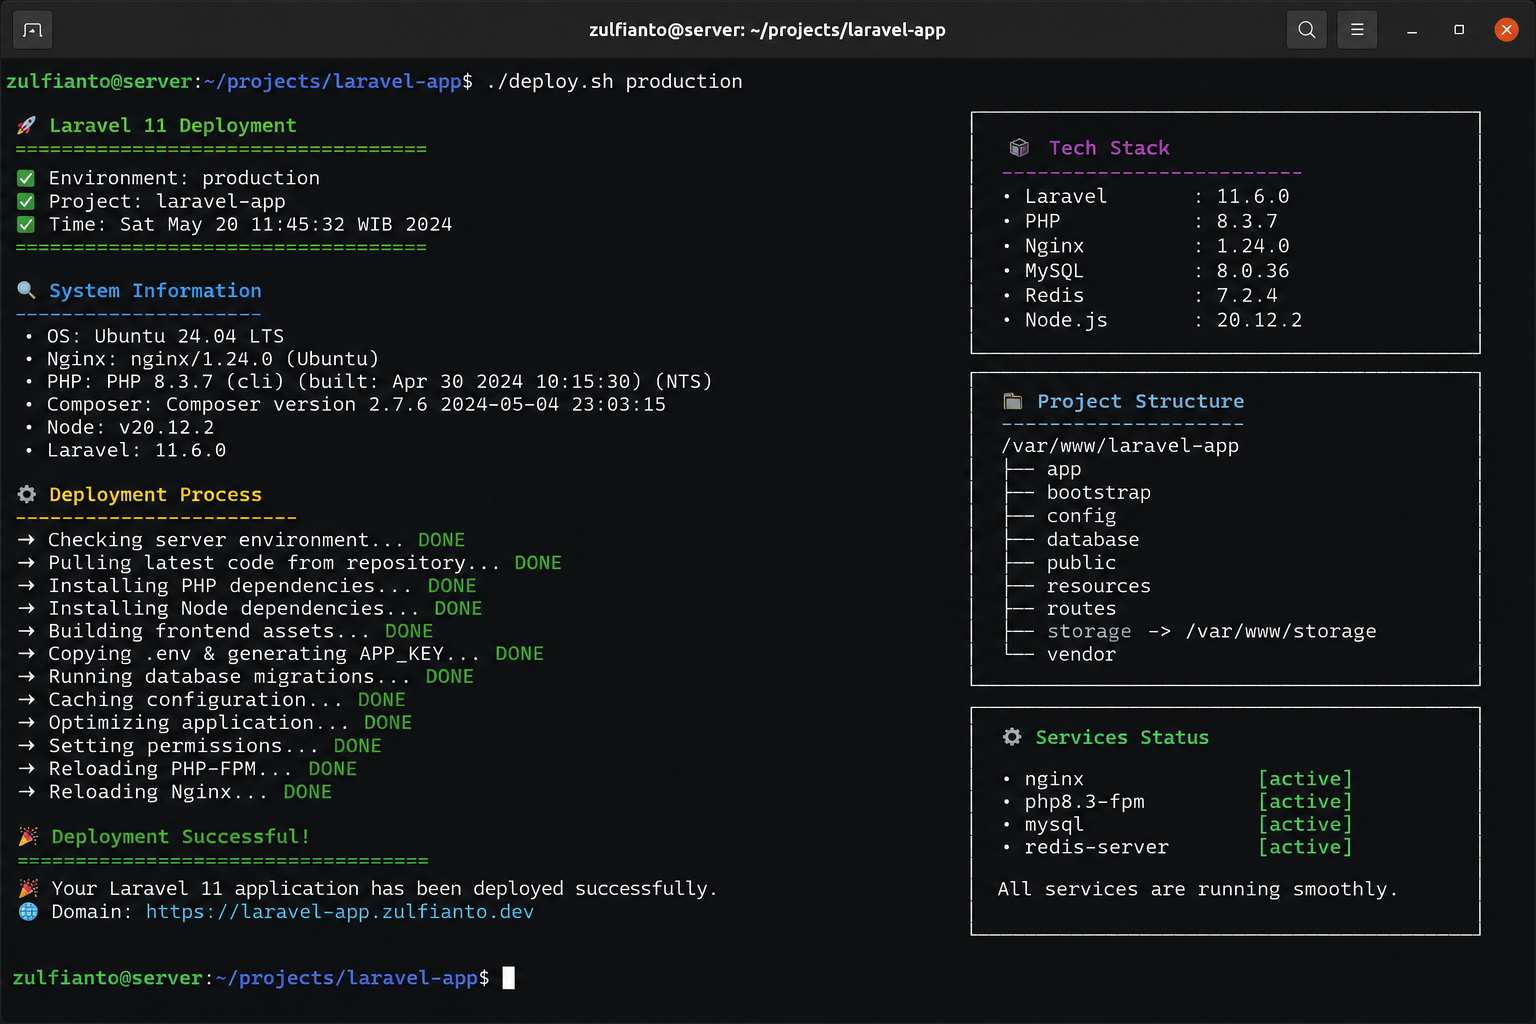Click the cube icon beside Tech Stack
This screenshot has width=1536, height=1024.
(x=1019, y=148)
